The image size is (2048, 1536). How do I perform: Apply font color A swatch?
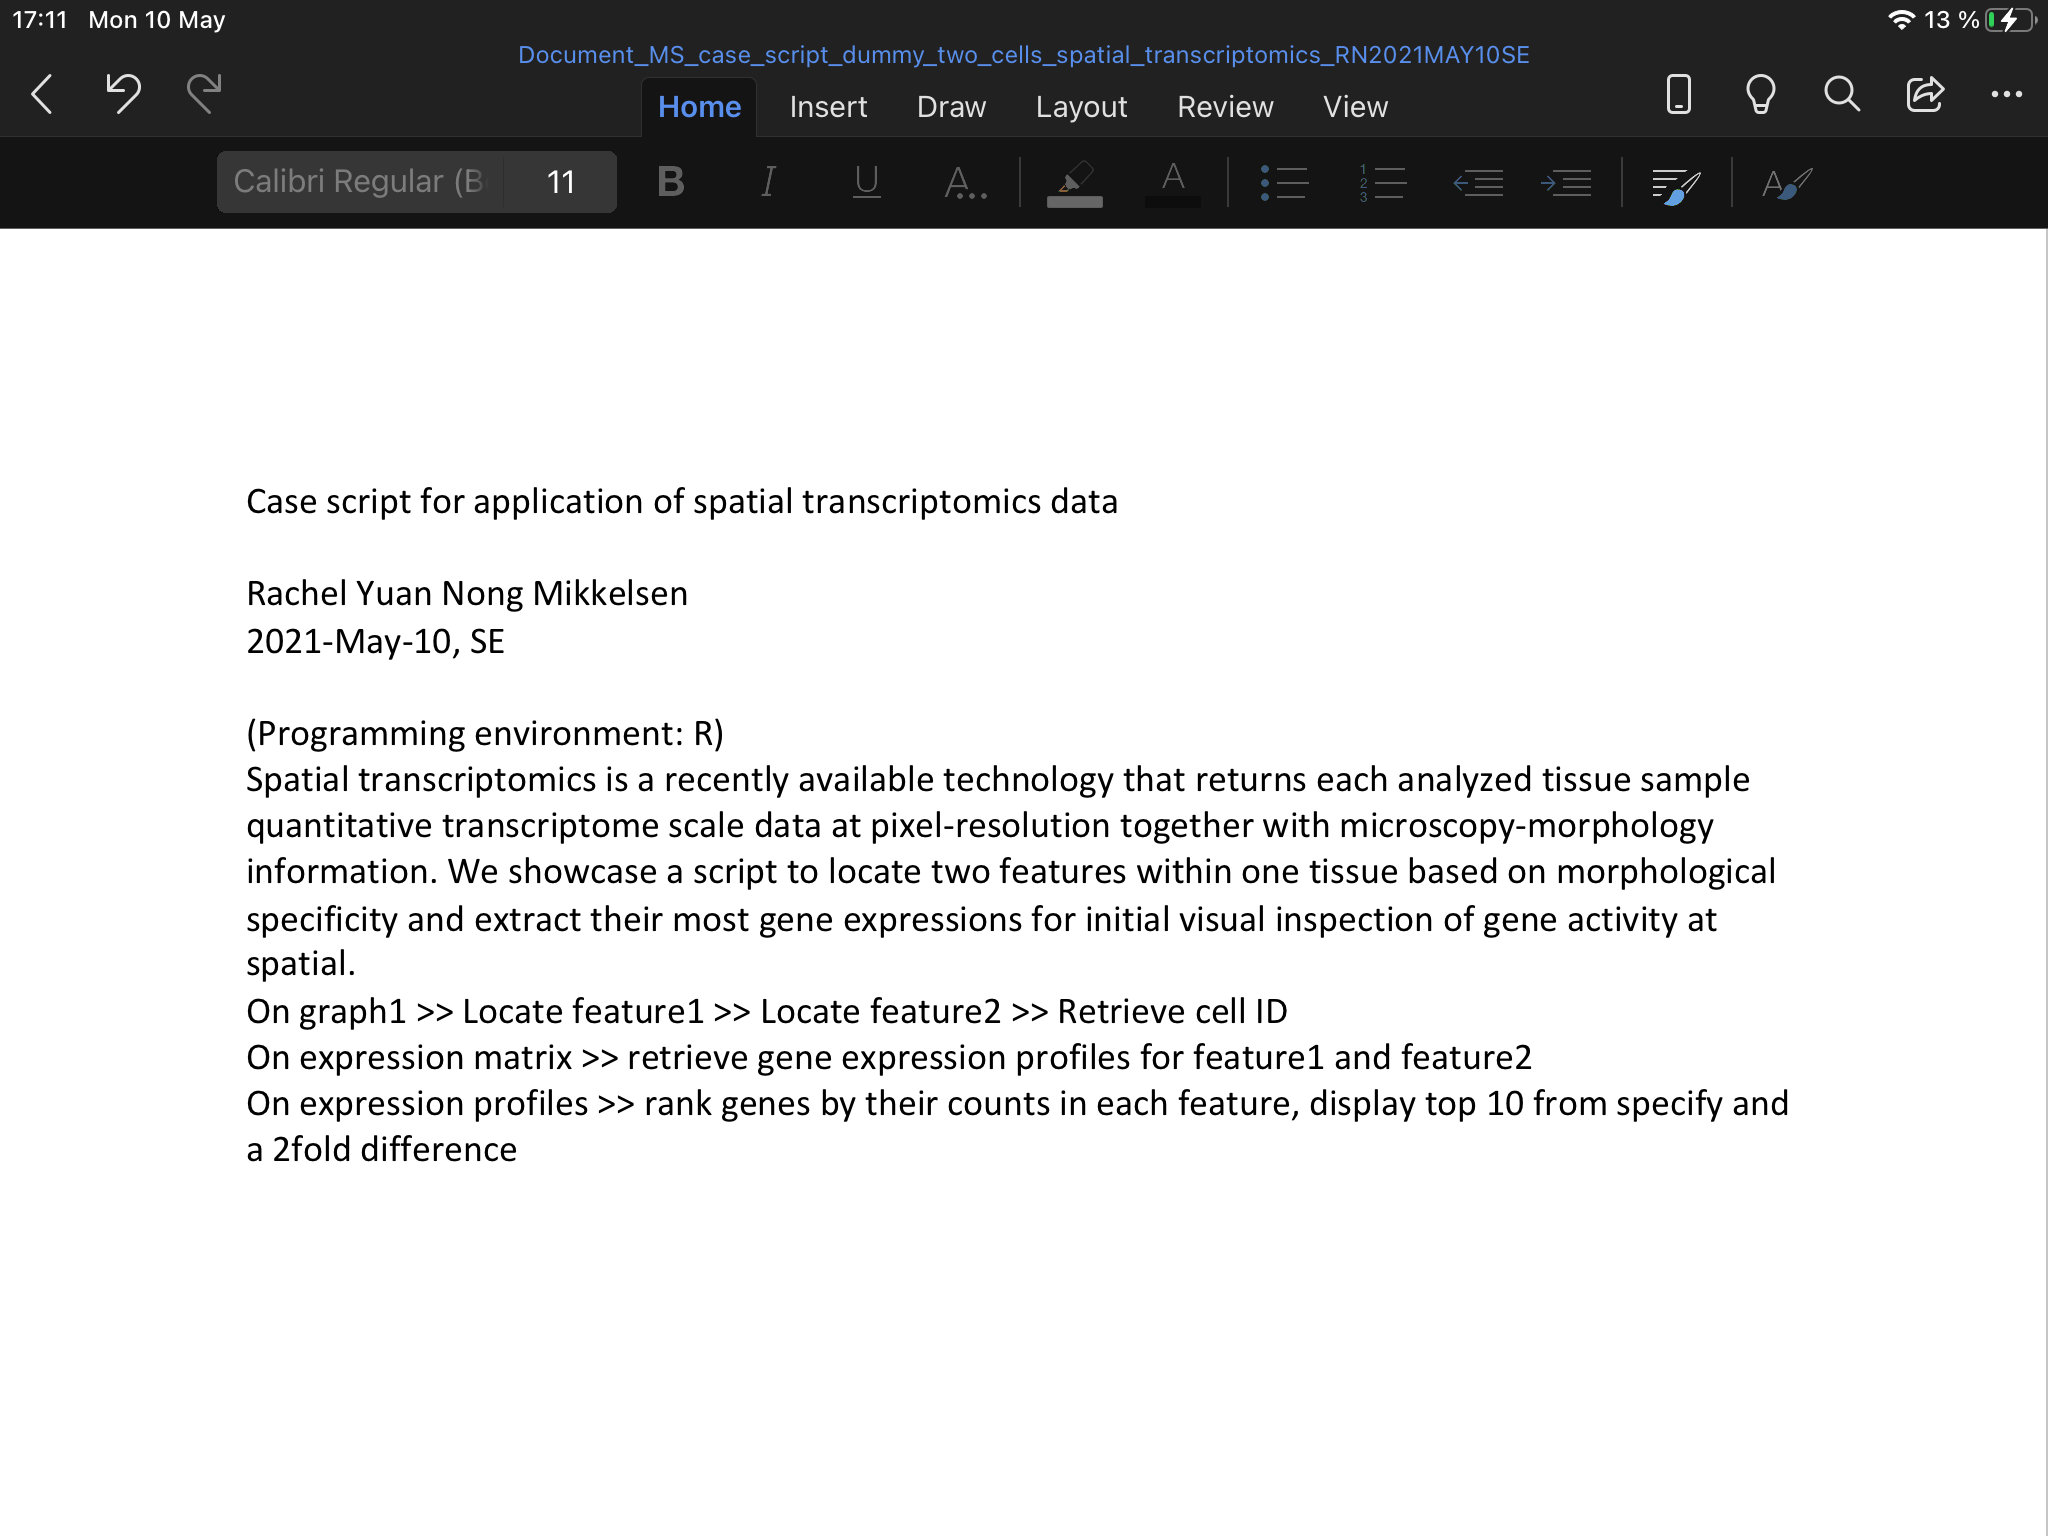[1173, 182]
